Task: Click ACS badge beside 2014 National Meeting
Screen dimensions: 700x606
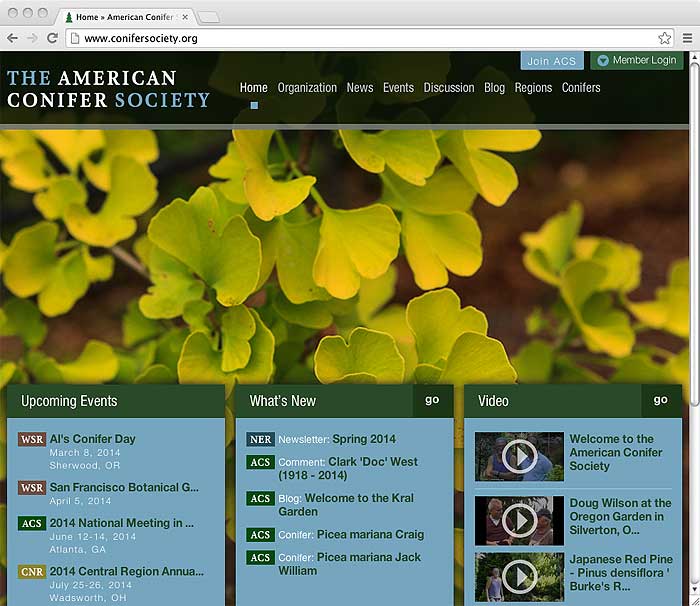Action: (x=32, y=523)
